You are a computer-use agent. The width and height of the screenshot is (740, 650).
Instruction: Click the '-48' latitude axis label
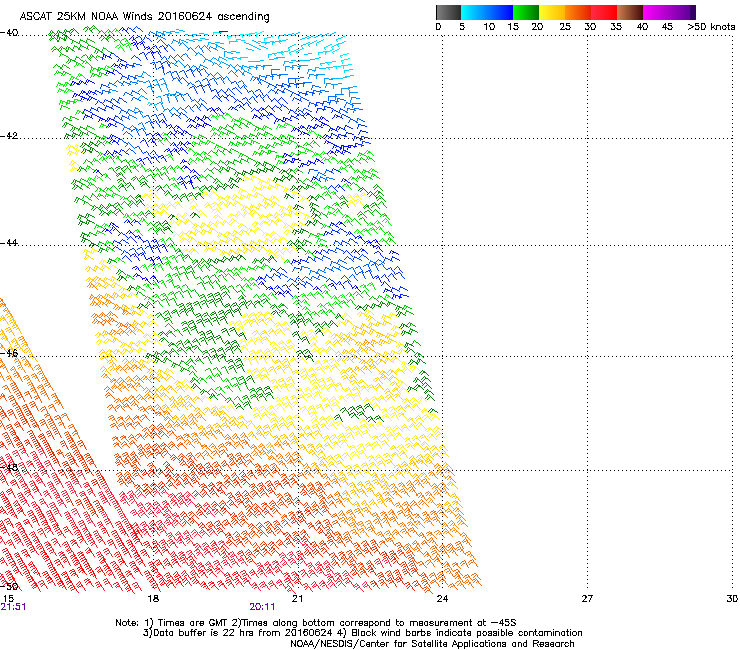pyautogui.click(x=9, y=467)
